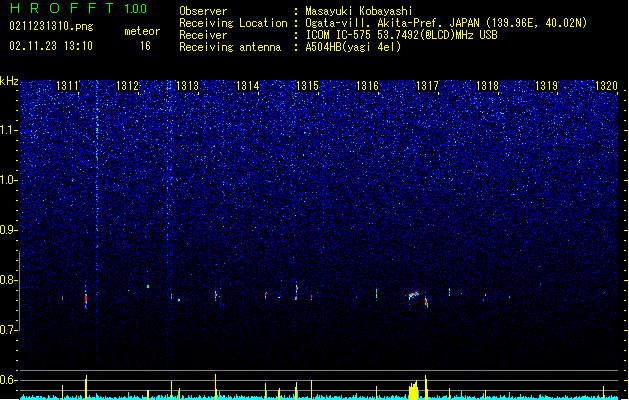Image resolution: width=629 pixels, height=400 pixels.
Task: Click the 0.6 frequency axis label
Action: pos(8,380)
